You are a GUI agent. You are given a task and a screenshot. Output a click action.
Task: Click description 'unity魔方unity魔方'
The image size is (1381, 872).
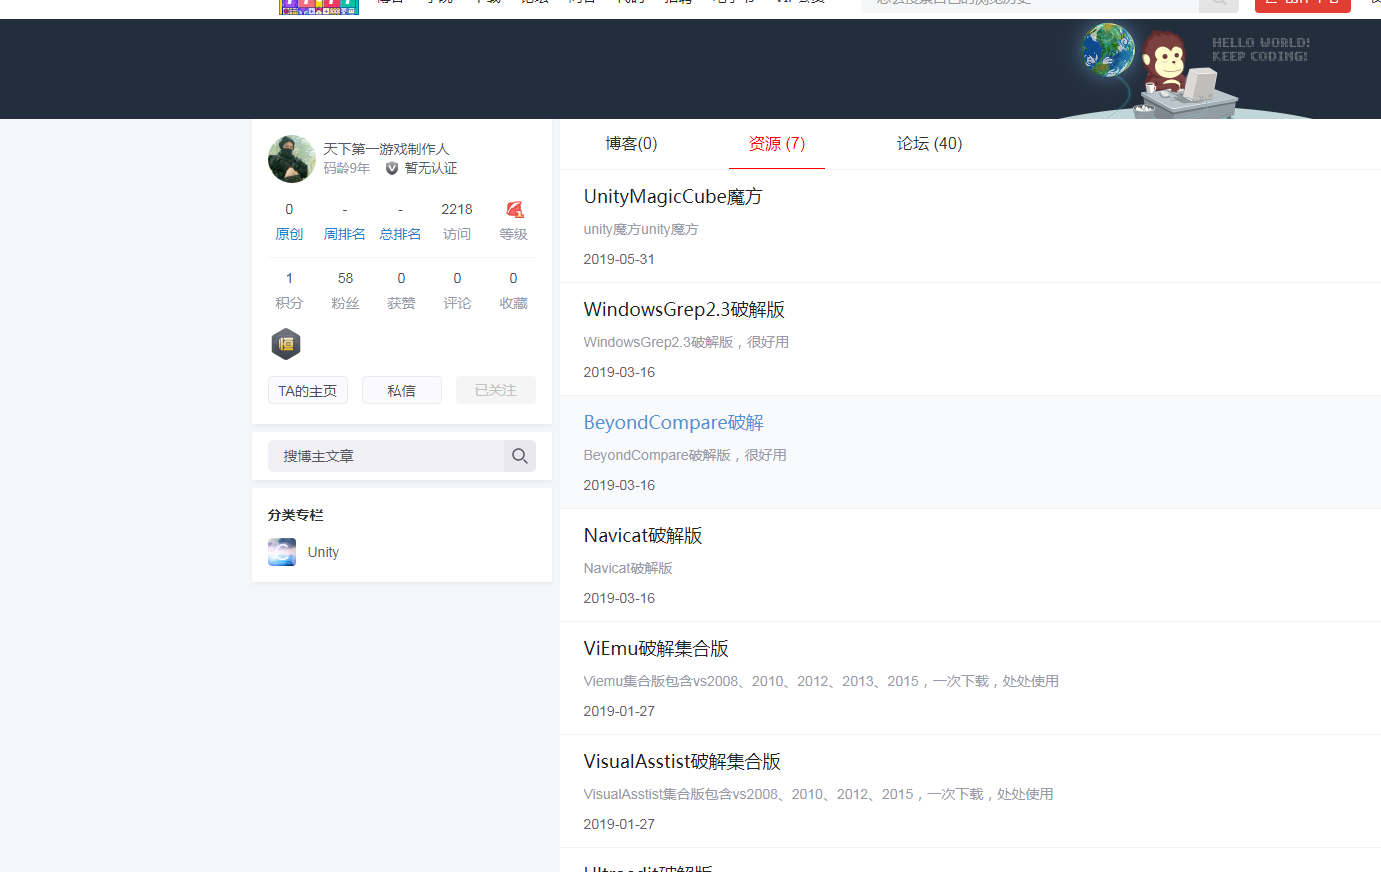coord(641,229)
